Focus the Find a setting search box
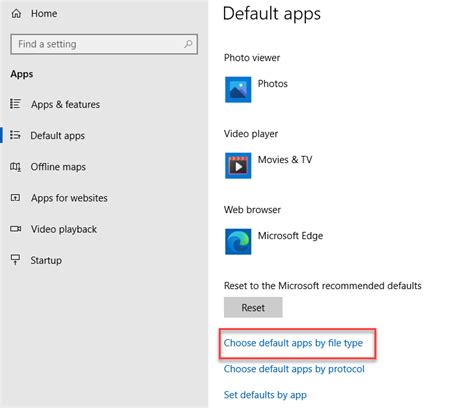Viewport: 474px width, 408px height. point(104,44)
